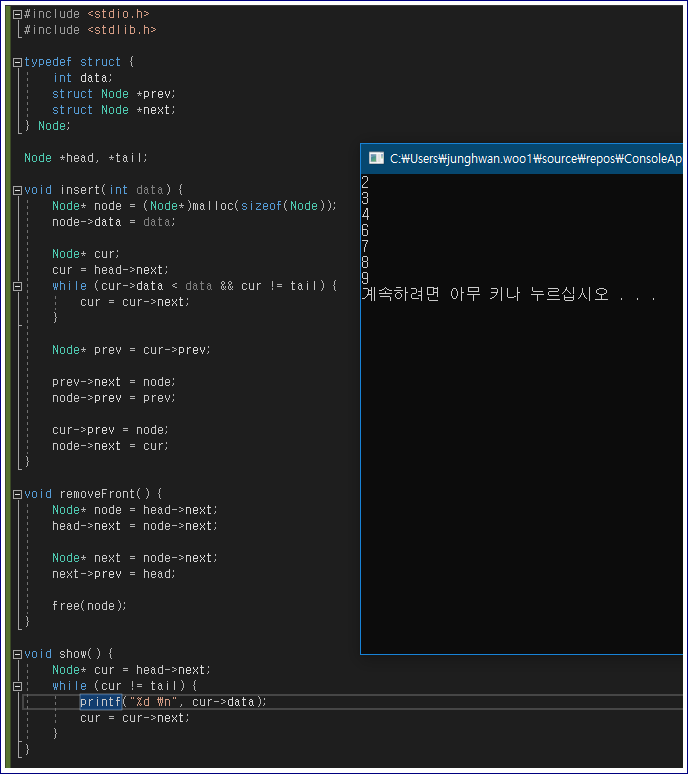The width and height of the screenshot is (688, 774).
Task: Click the malloc(sizeof(Node)) line
Action: [x=194, y=206]
